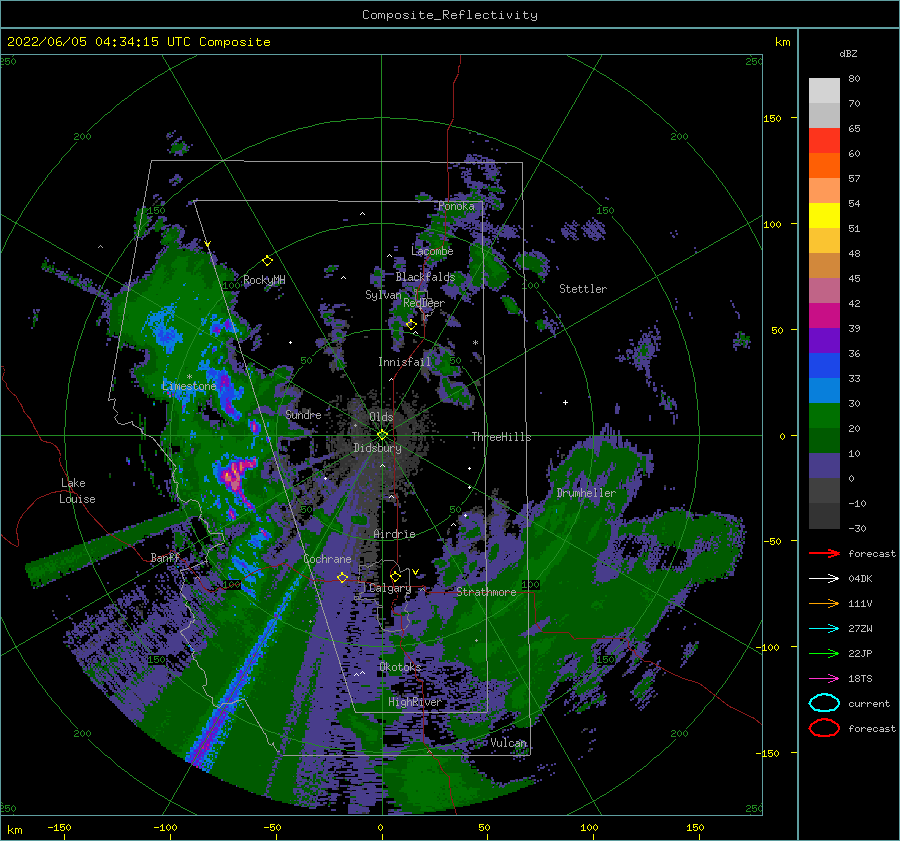Click the red forecast arrow in legend
This screenshot has height=841, width=900.
[x=824, y=553]
